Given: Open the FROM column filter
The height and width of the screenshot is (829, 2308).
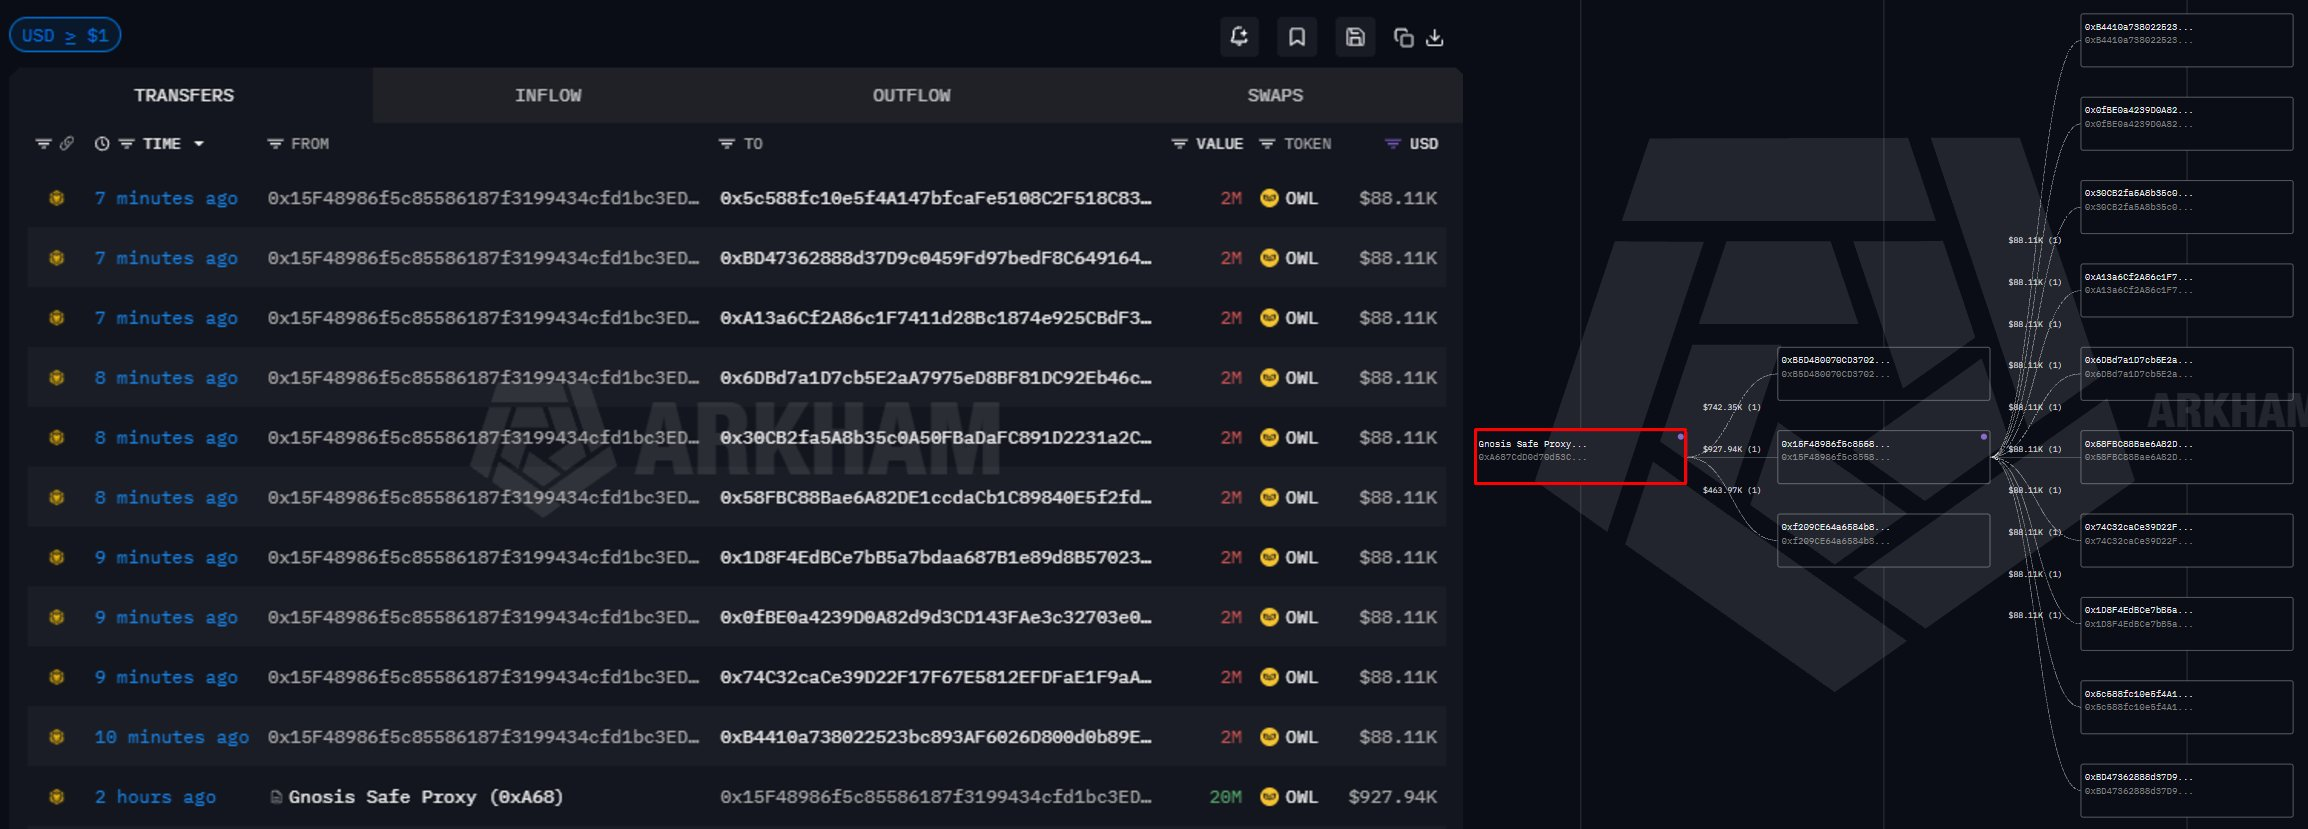Looking at the screenshot, I should click(275, 144).
